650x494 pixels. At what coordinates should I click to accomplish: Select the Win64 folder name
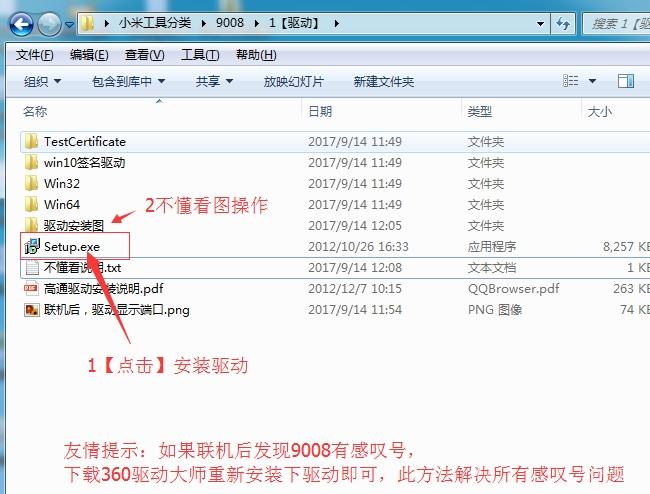coord(62,204)
